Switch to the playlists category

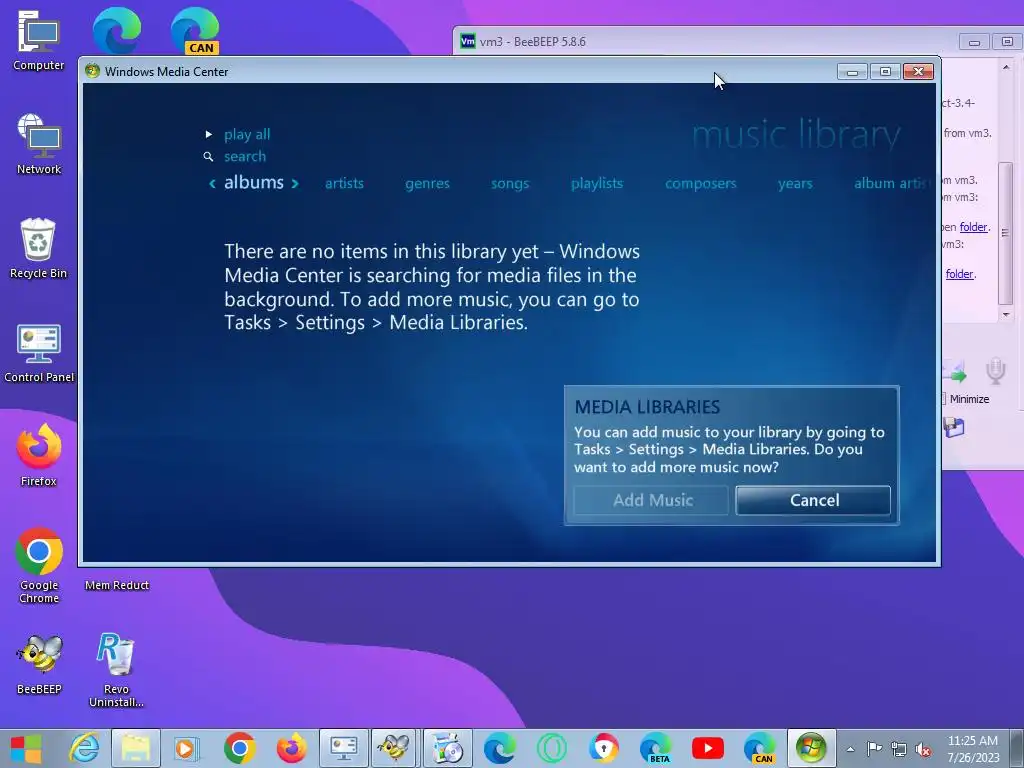597,184
